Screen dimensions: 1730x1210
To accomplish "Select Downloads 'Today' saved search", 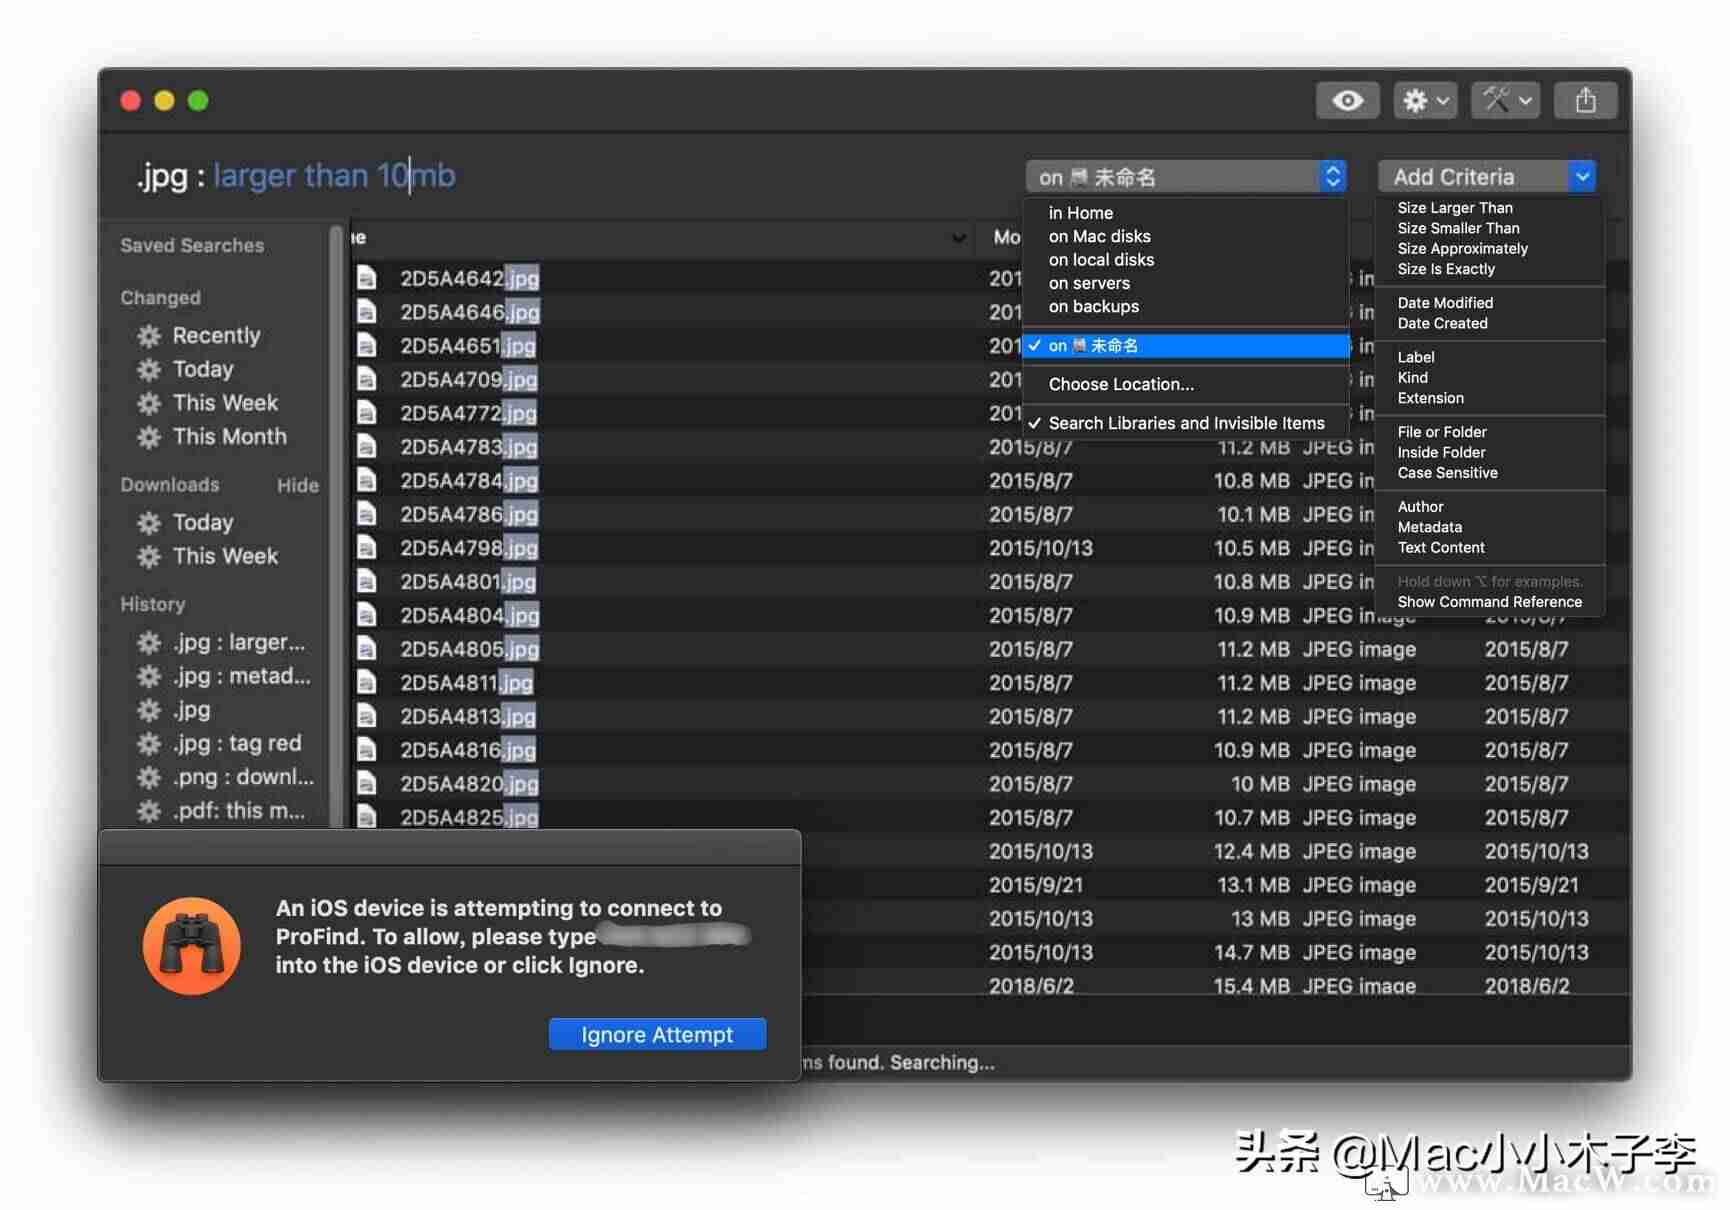I will pos(202,522).
